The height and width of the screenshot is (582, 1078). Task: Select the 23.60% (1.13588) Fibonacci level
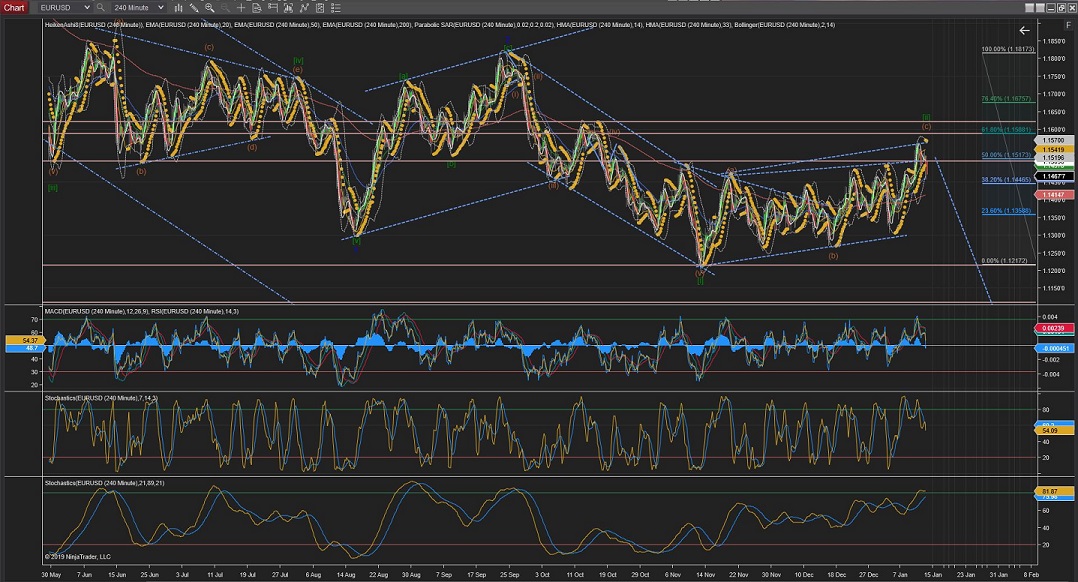pos(1006,211)
